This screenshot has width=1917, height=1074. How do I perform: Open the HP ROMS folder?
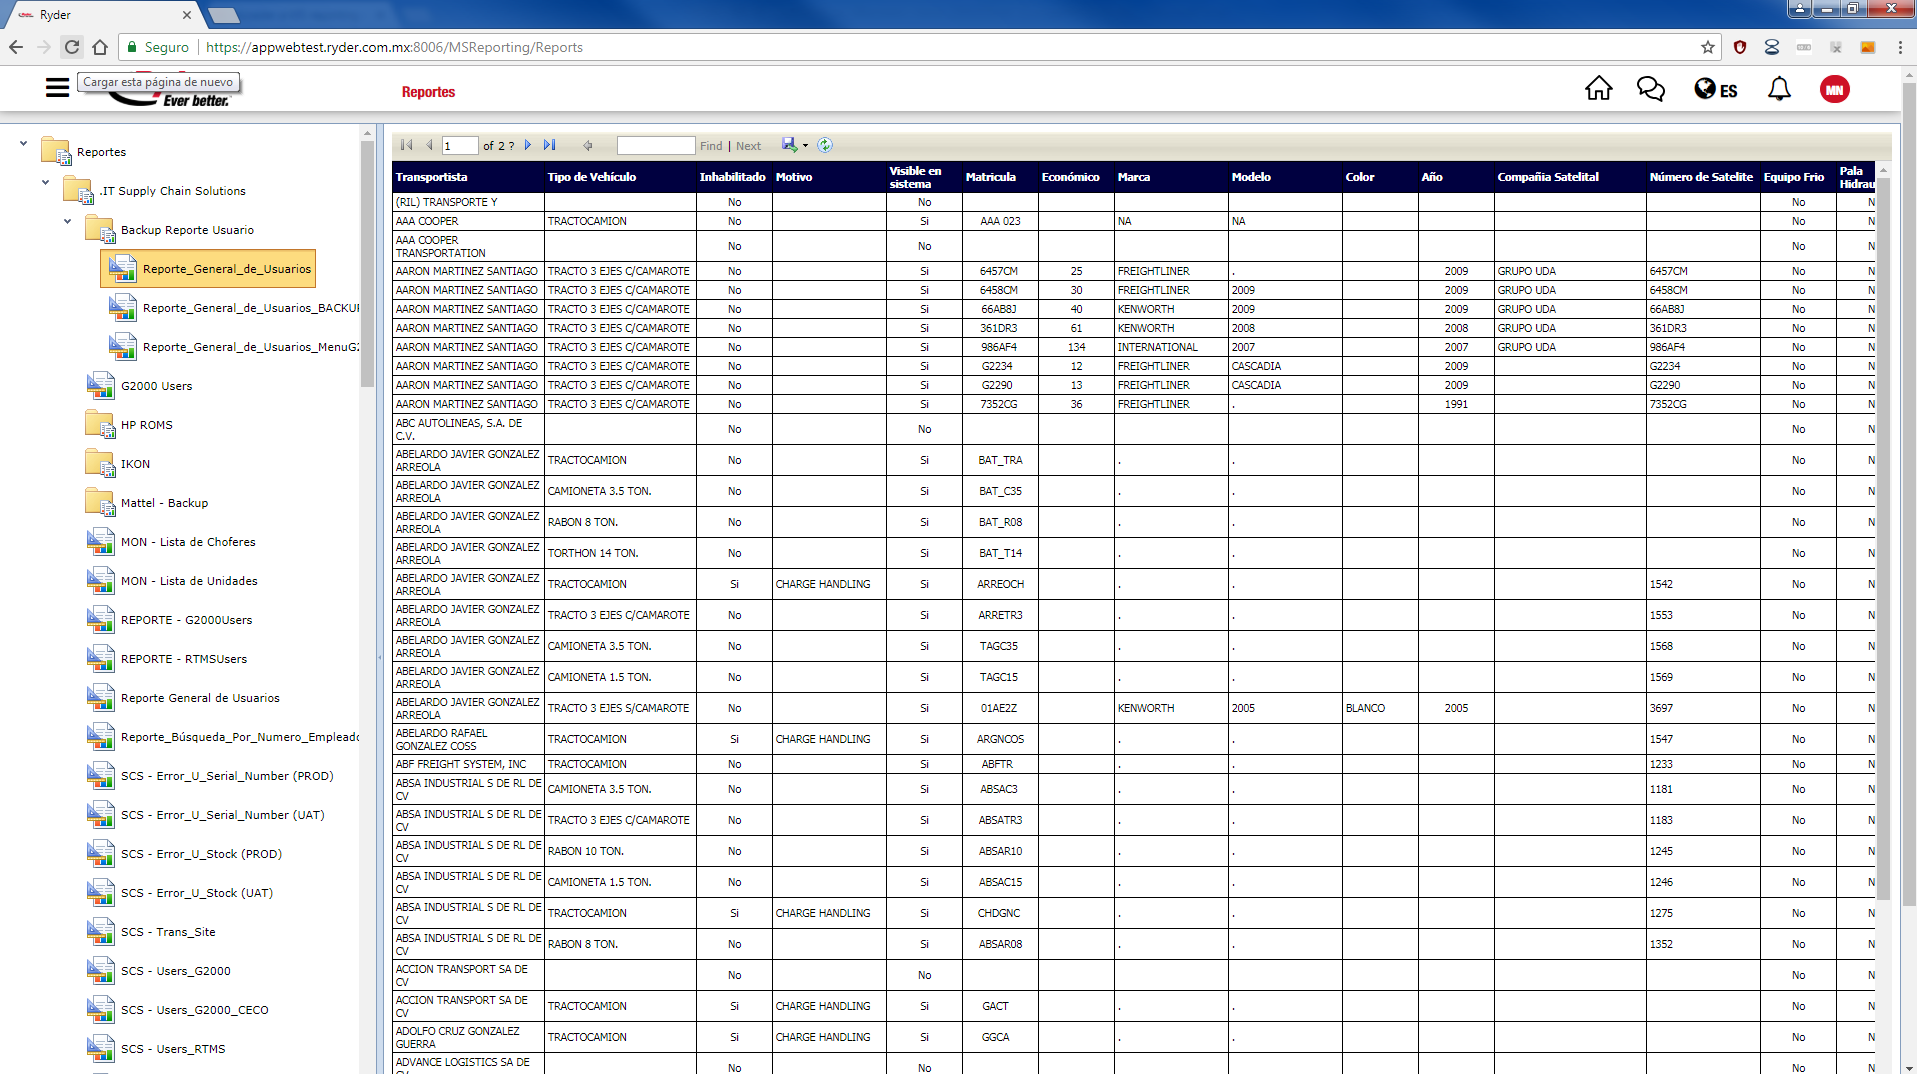(x=146, y=425)
